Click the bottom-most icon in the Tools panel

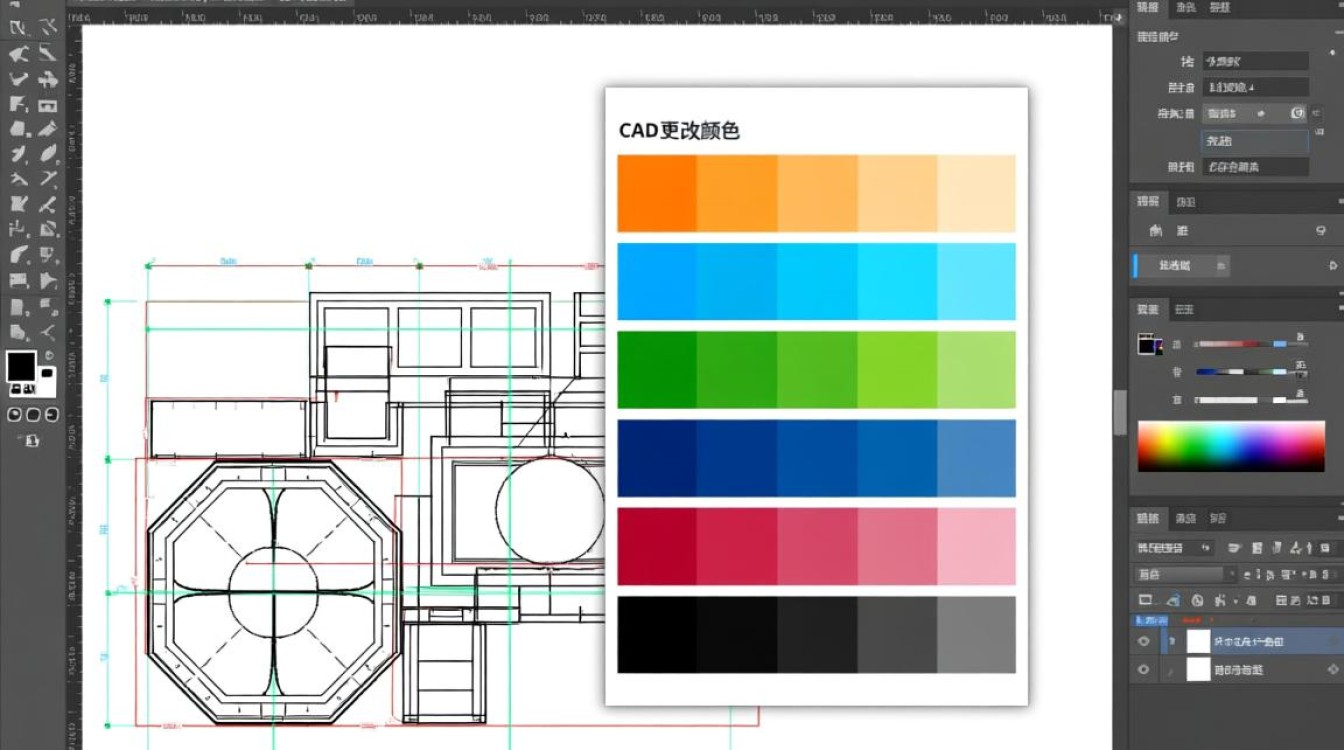point(32,440)
